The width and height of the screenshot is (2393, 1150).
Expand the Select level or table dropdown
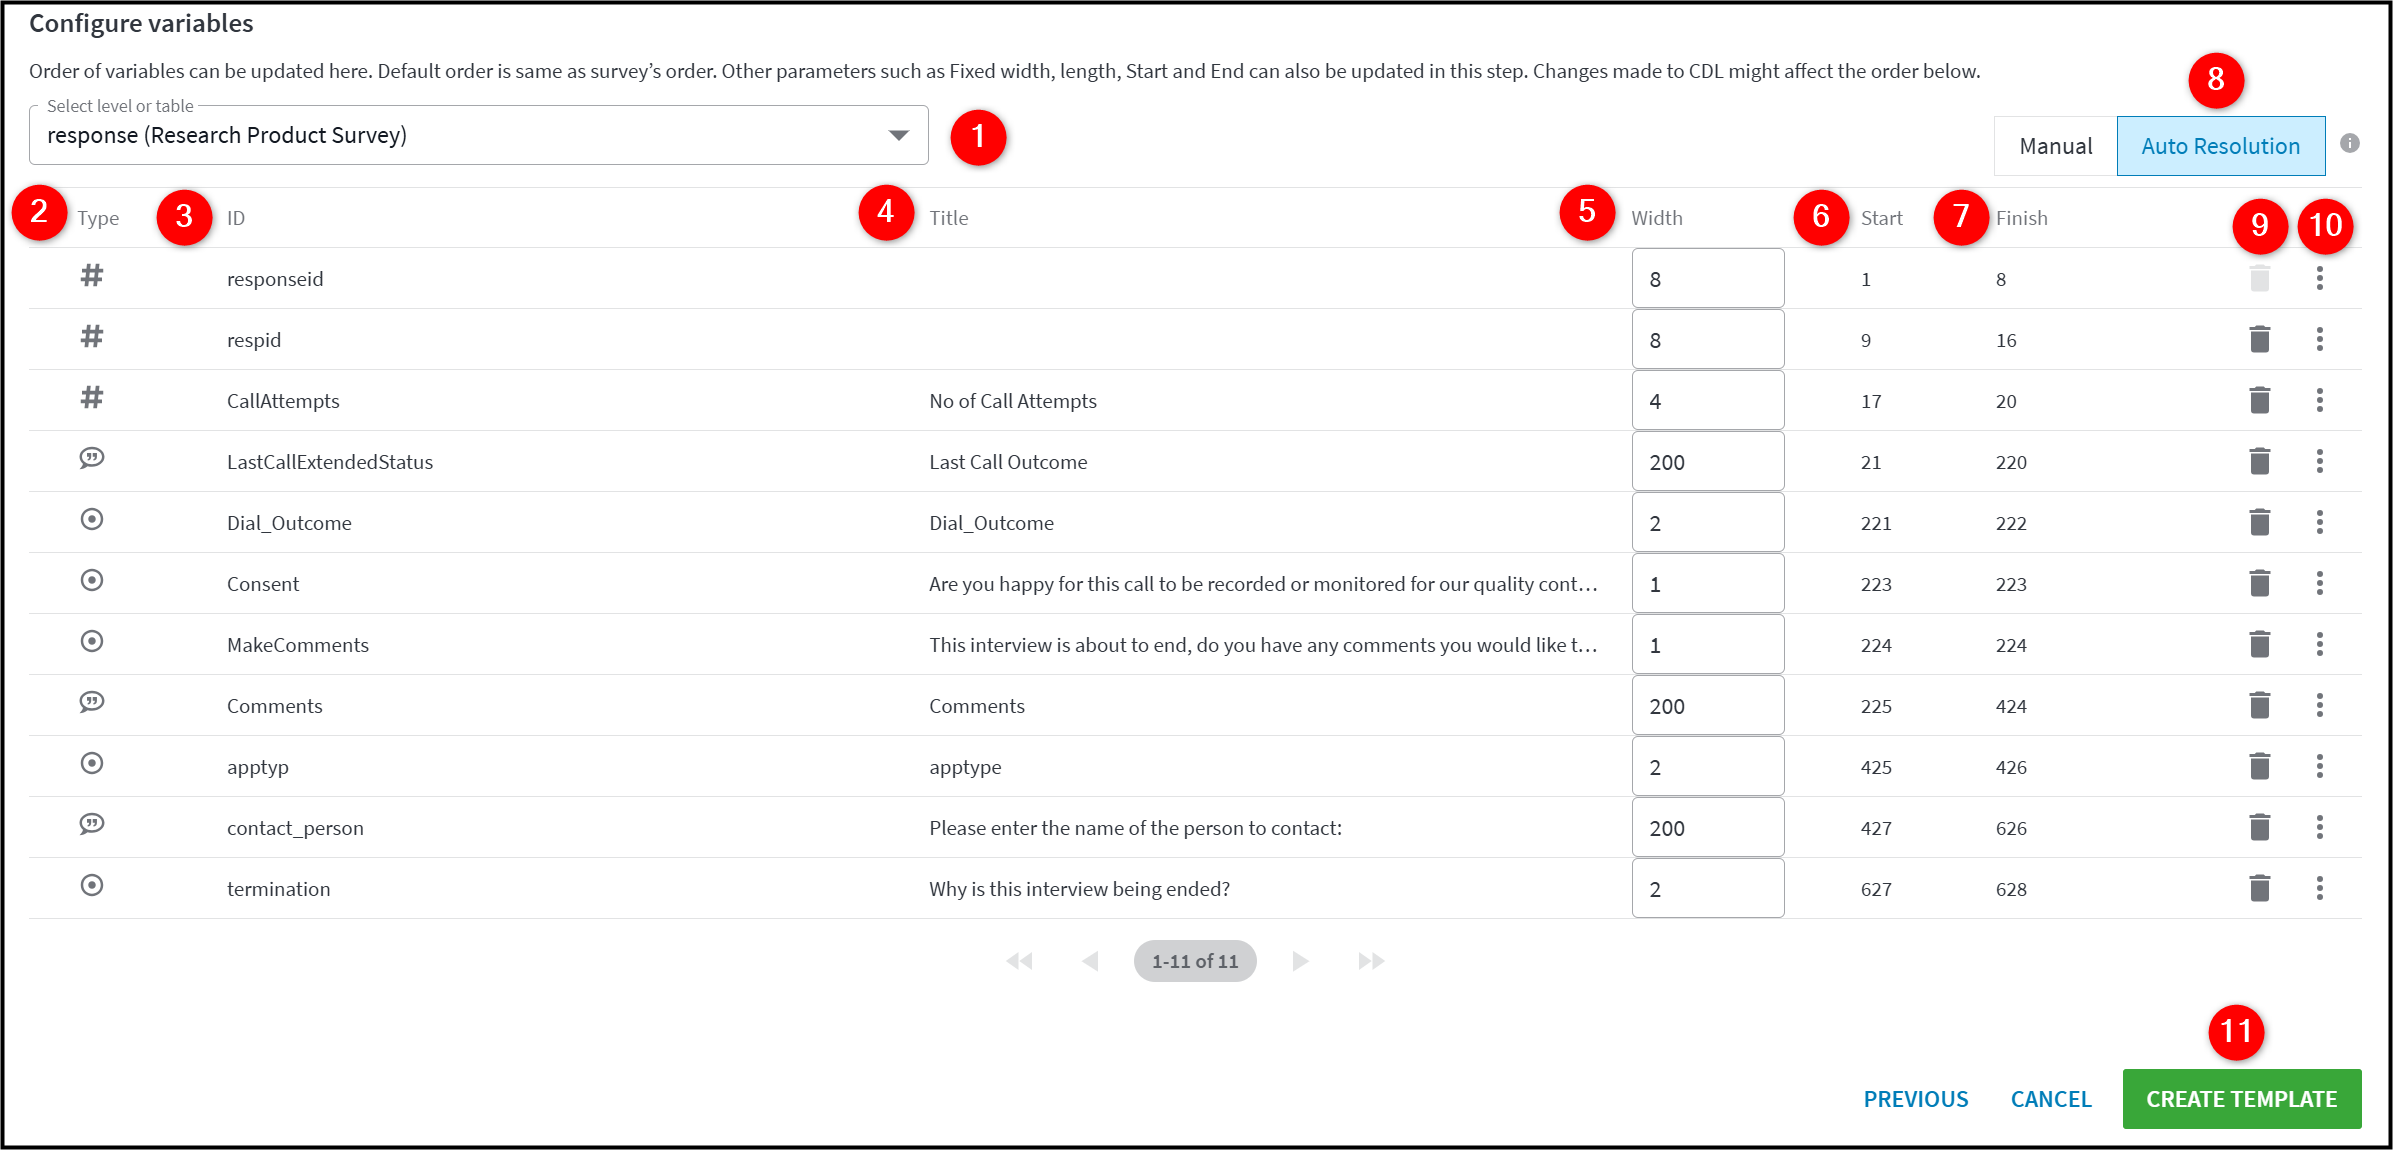tap(479, 135)
